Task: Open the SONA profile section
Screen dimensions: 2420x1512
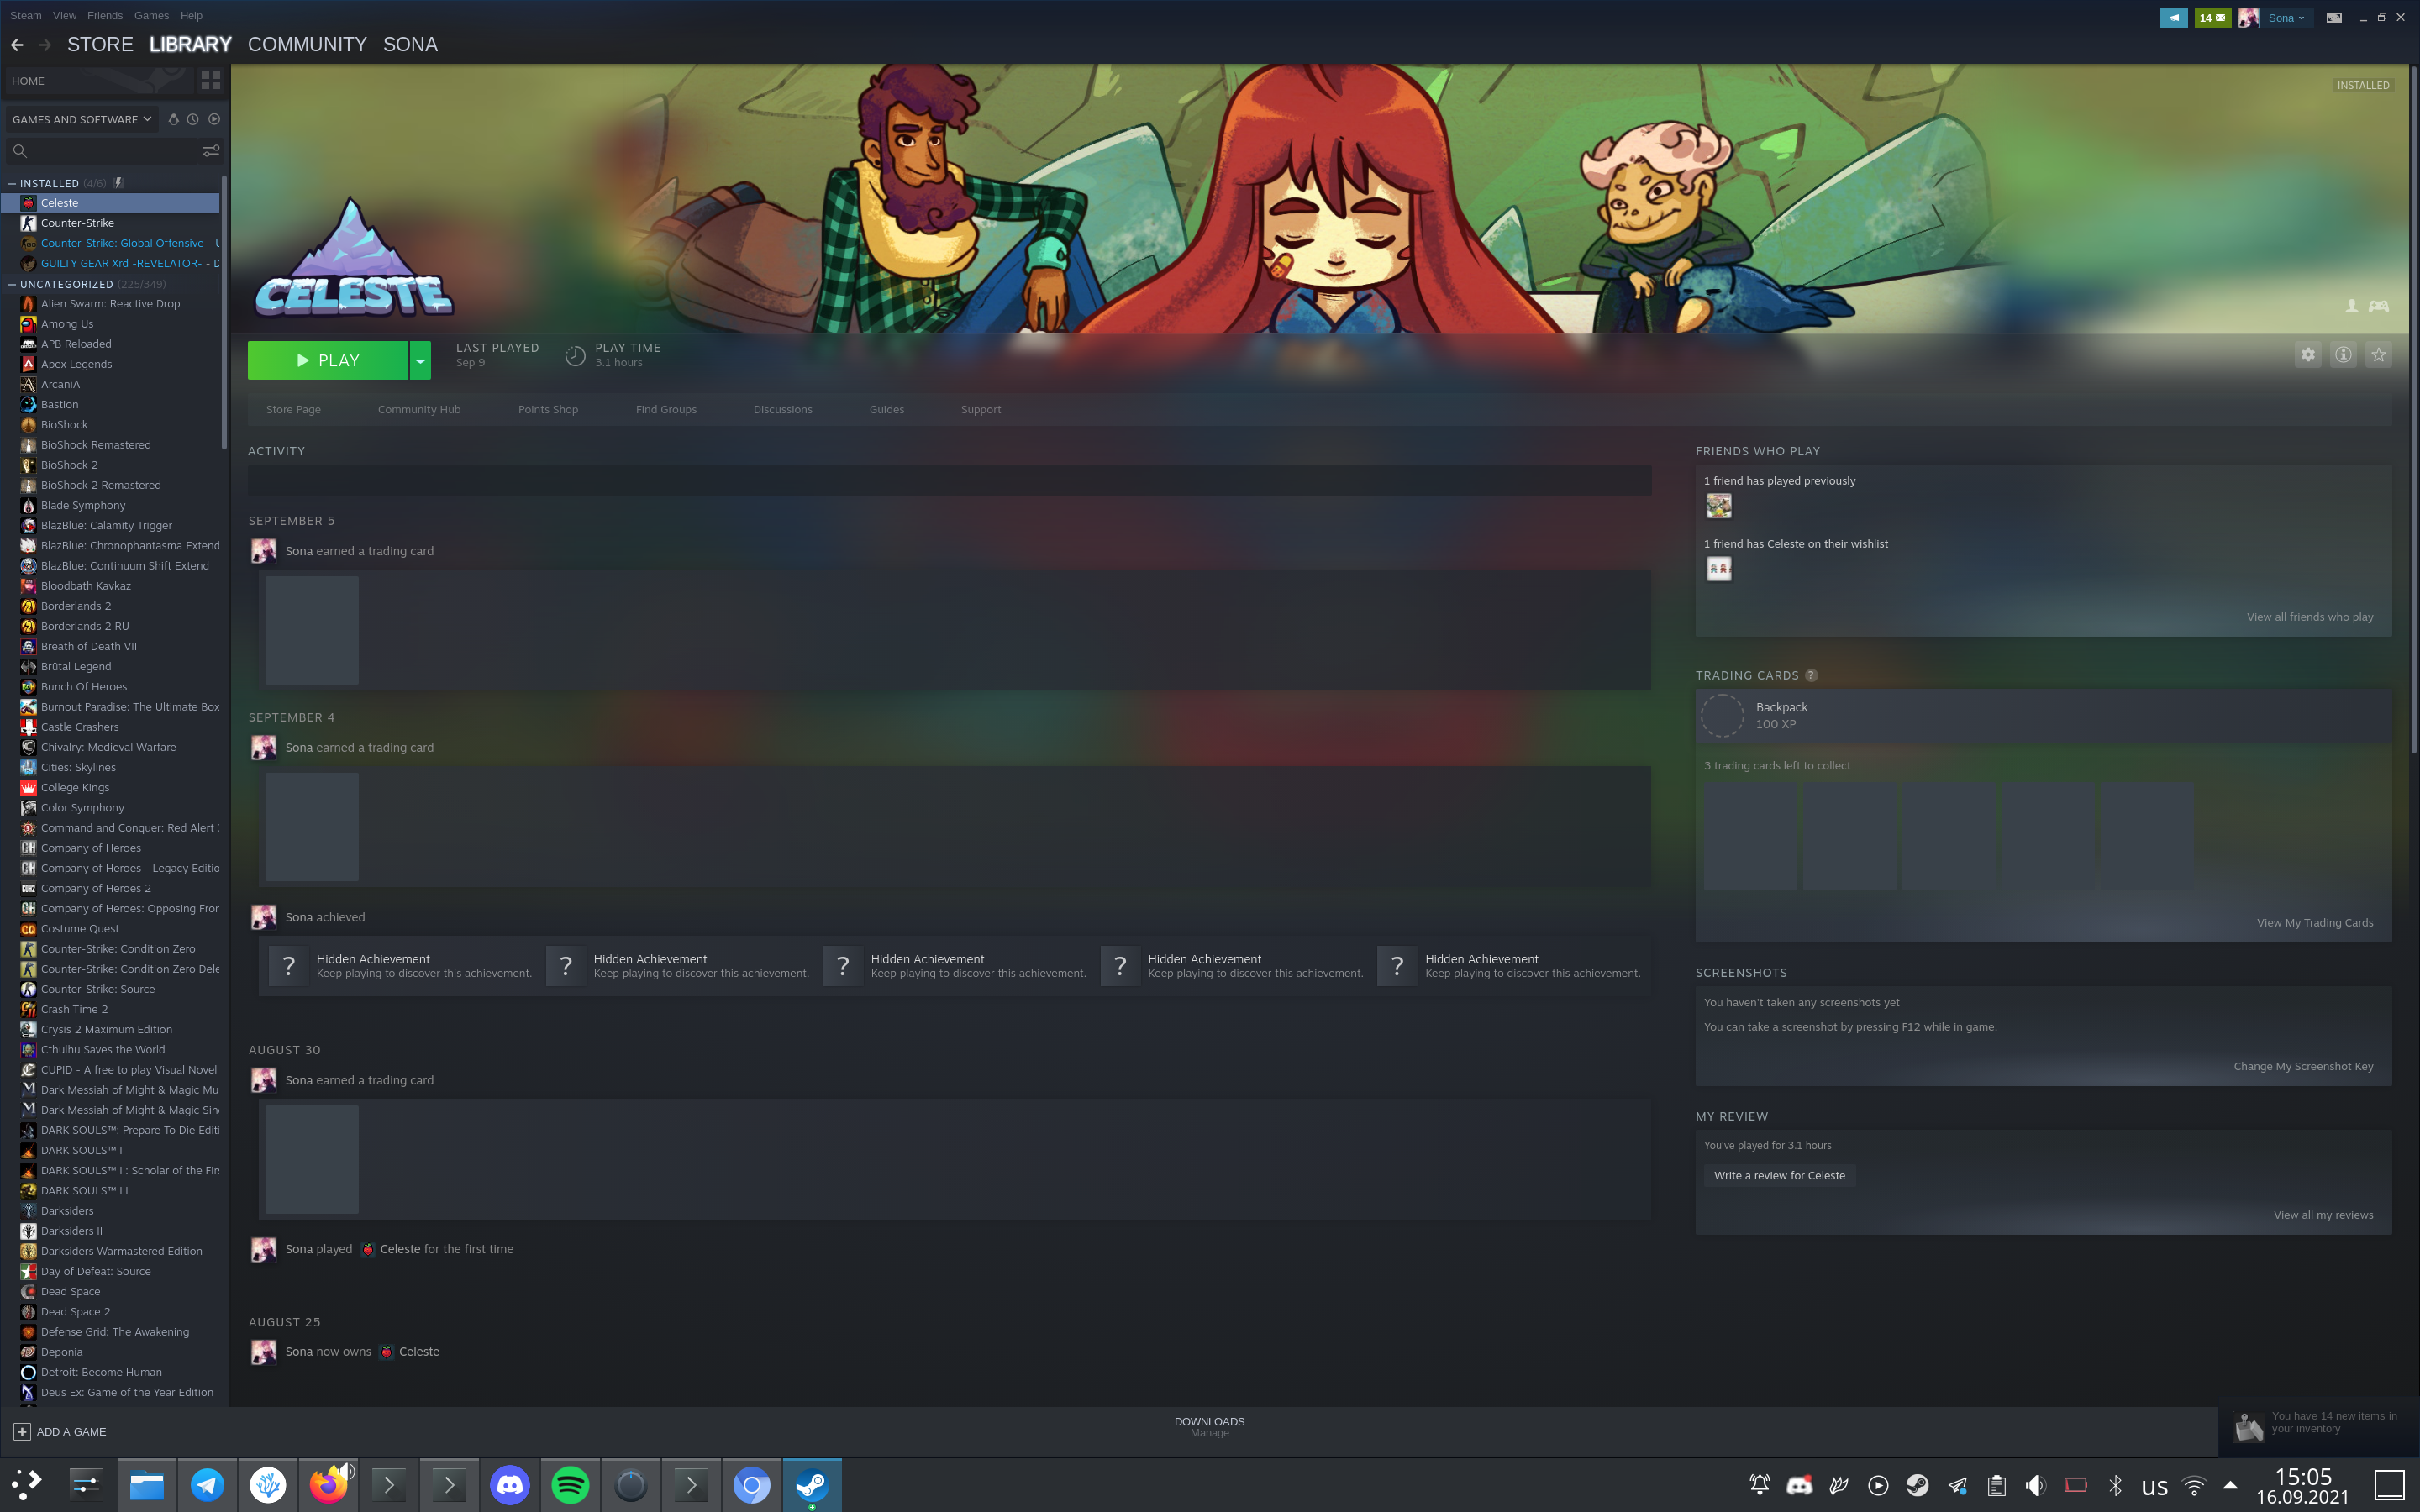Action: (410, 44)
